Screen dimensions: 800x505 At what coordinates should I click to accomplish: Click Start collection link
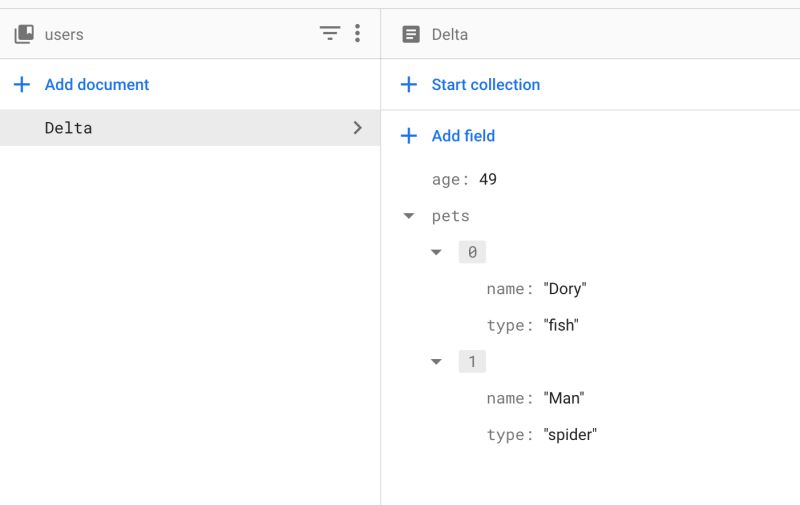coord(486,85)
